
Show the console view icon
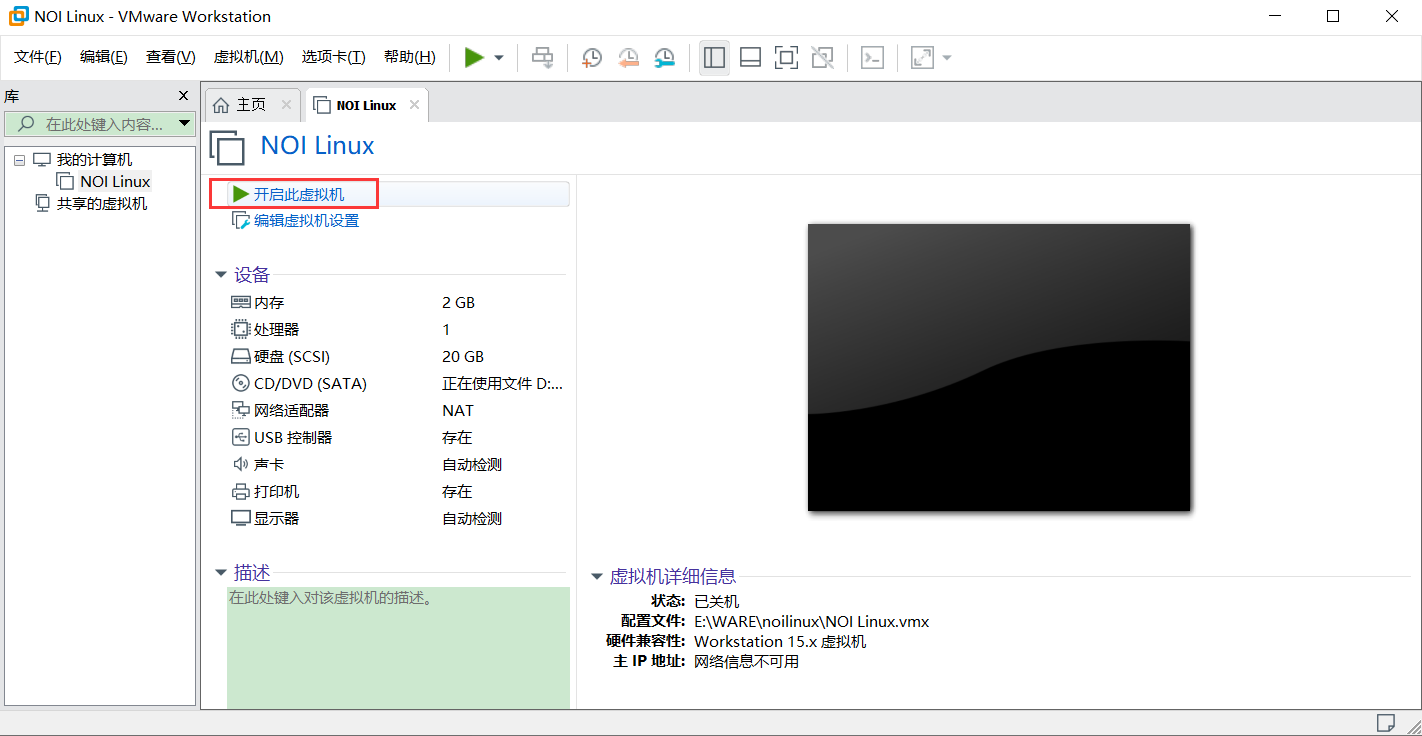click(871, 57)
